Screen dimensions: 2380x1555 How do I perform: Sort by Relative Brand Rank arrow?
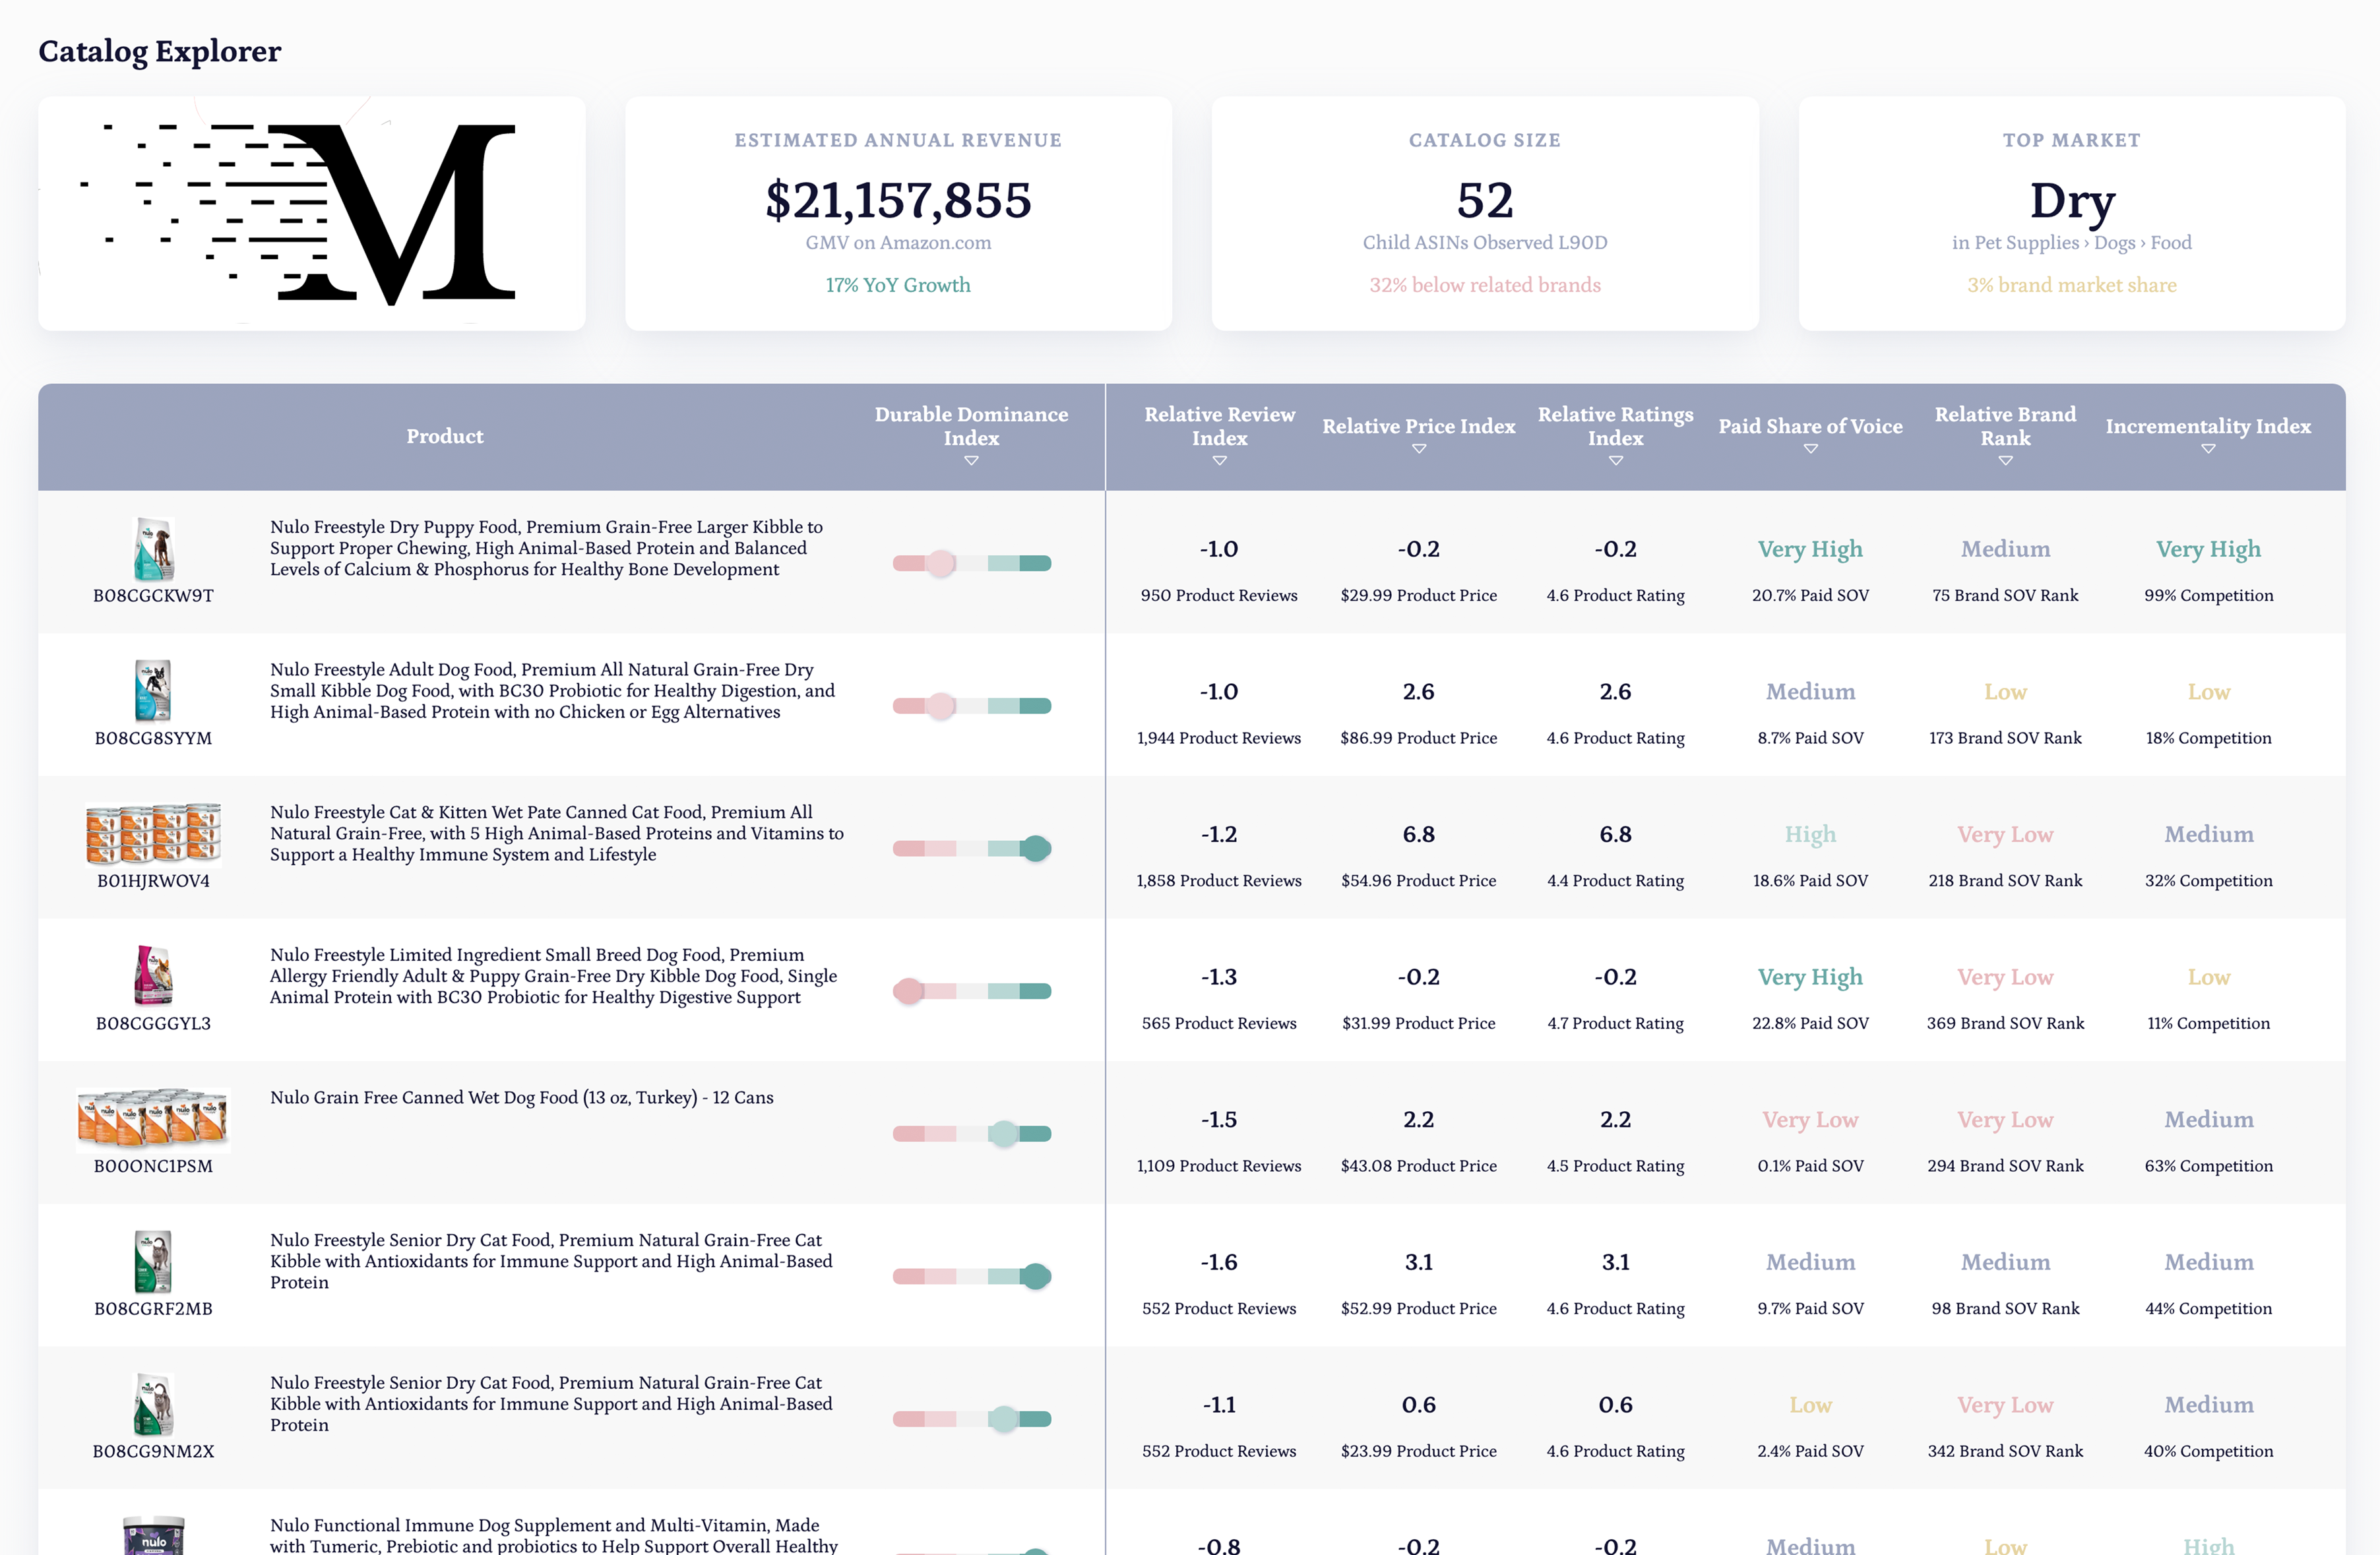click(2005, 461)
